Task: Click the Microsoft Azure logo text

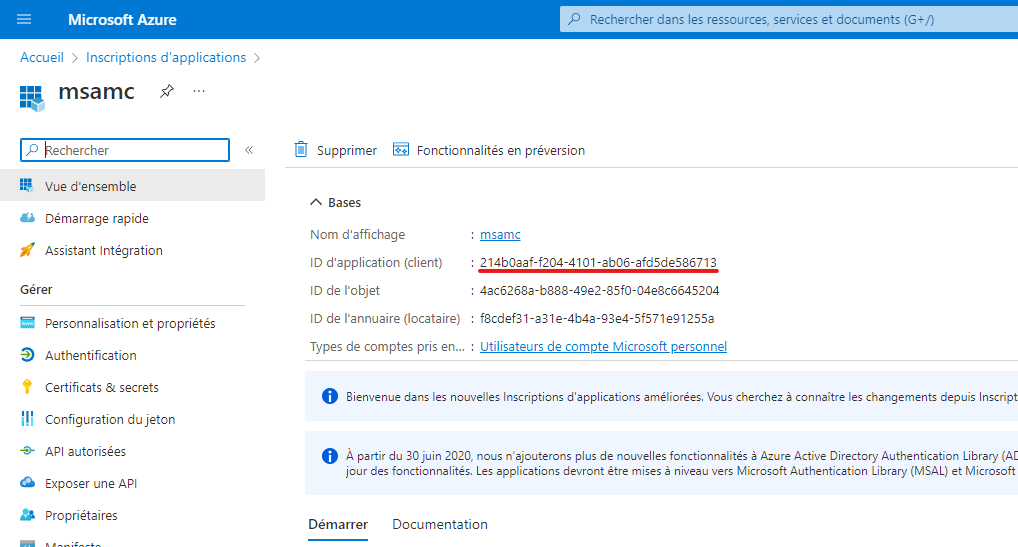Action: coord(122,19)
